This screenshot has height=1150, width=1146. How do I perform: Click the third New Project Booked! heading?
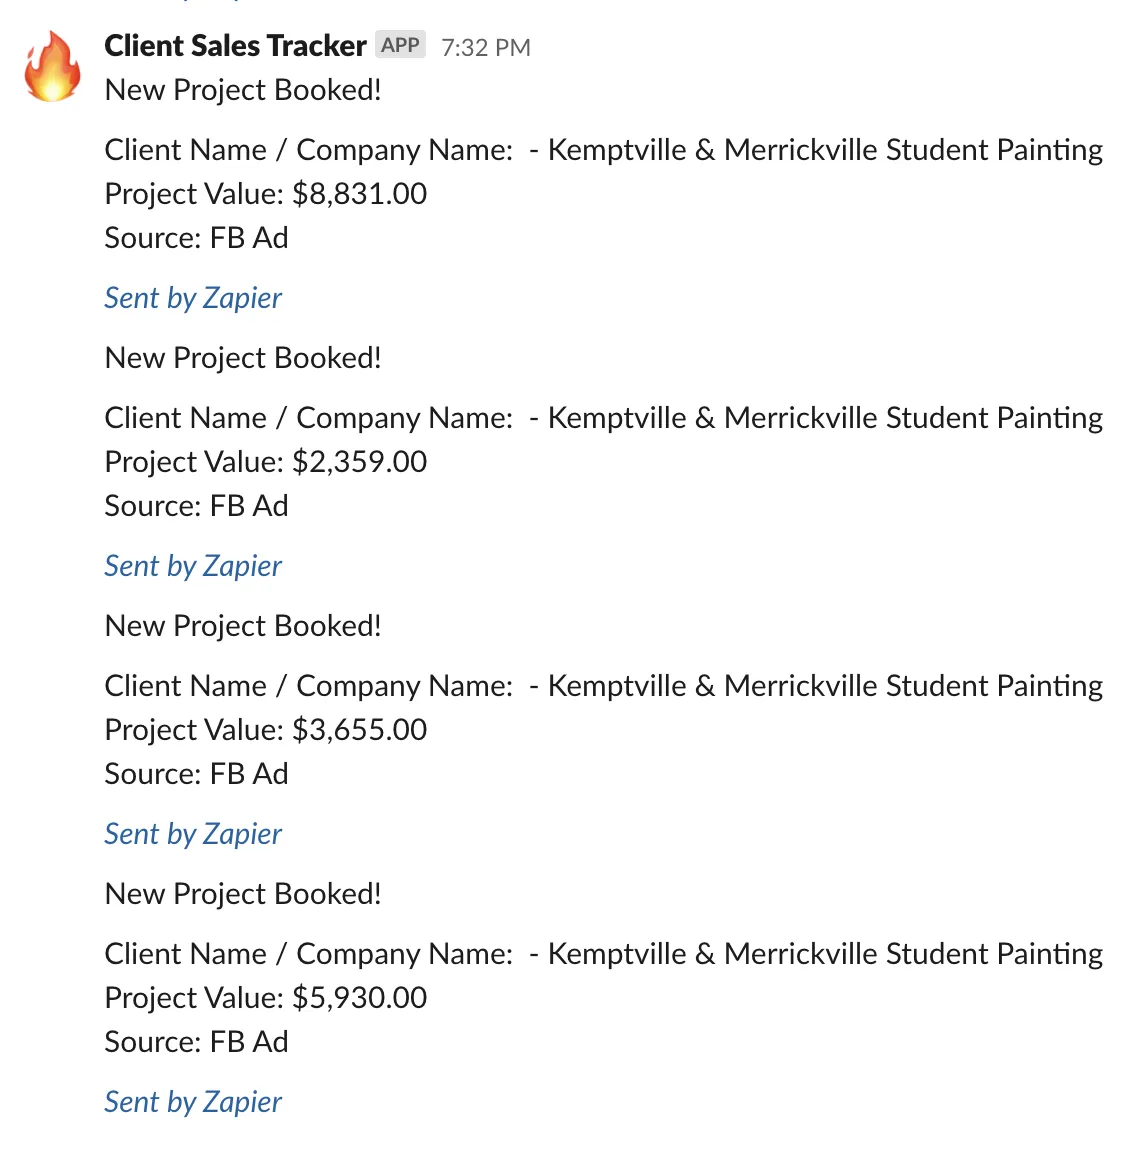[243, 626]
